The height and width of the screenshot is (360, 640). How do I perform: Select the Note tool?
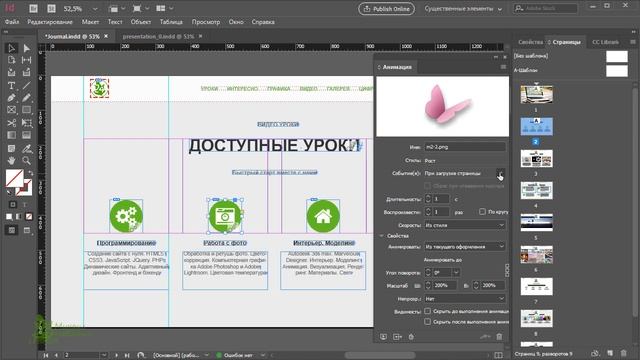[x=11, y=148]
